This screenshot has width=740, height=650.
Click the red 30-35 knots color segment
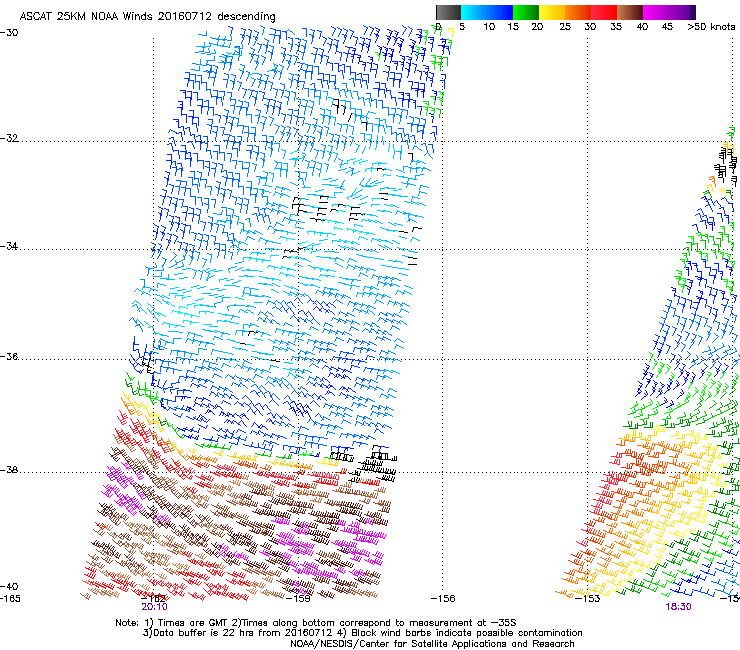604,12
